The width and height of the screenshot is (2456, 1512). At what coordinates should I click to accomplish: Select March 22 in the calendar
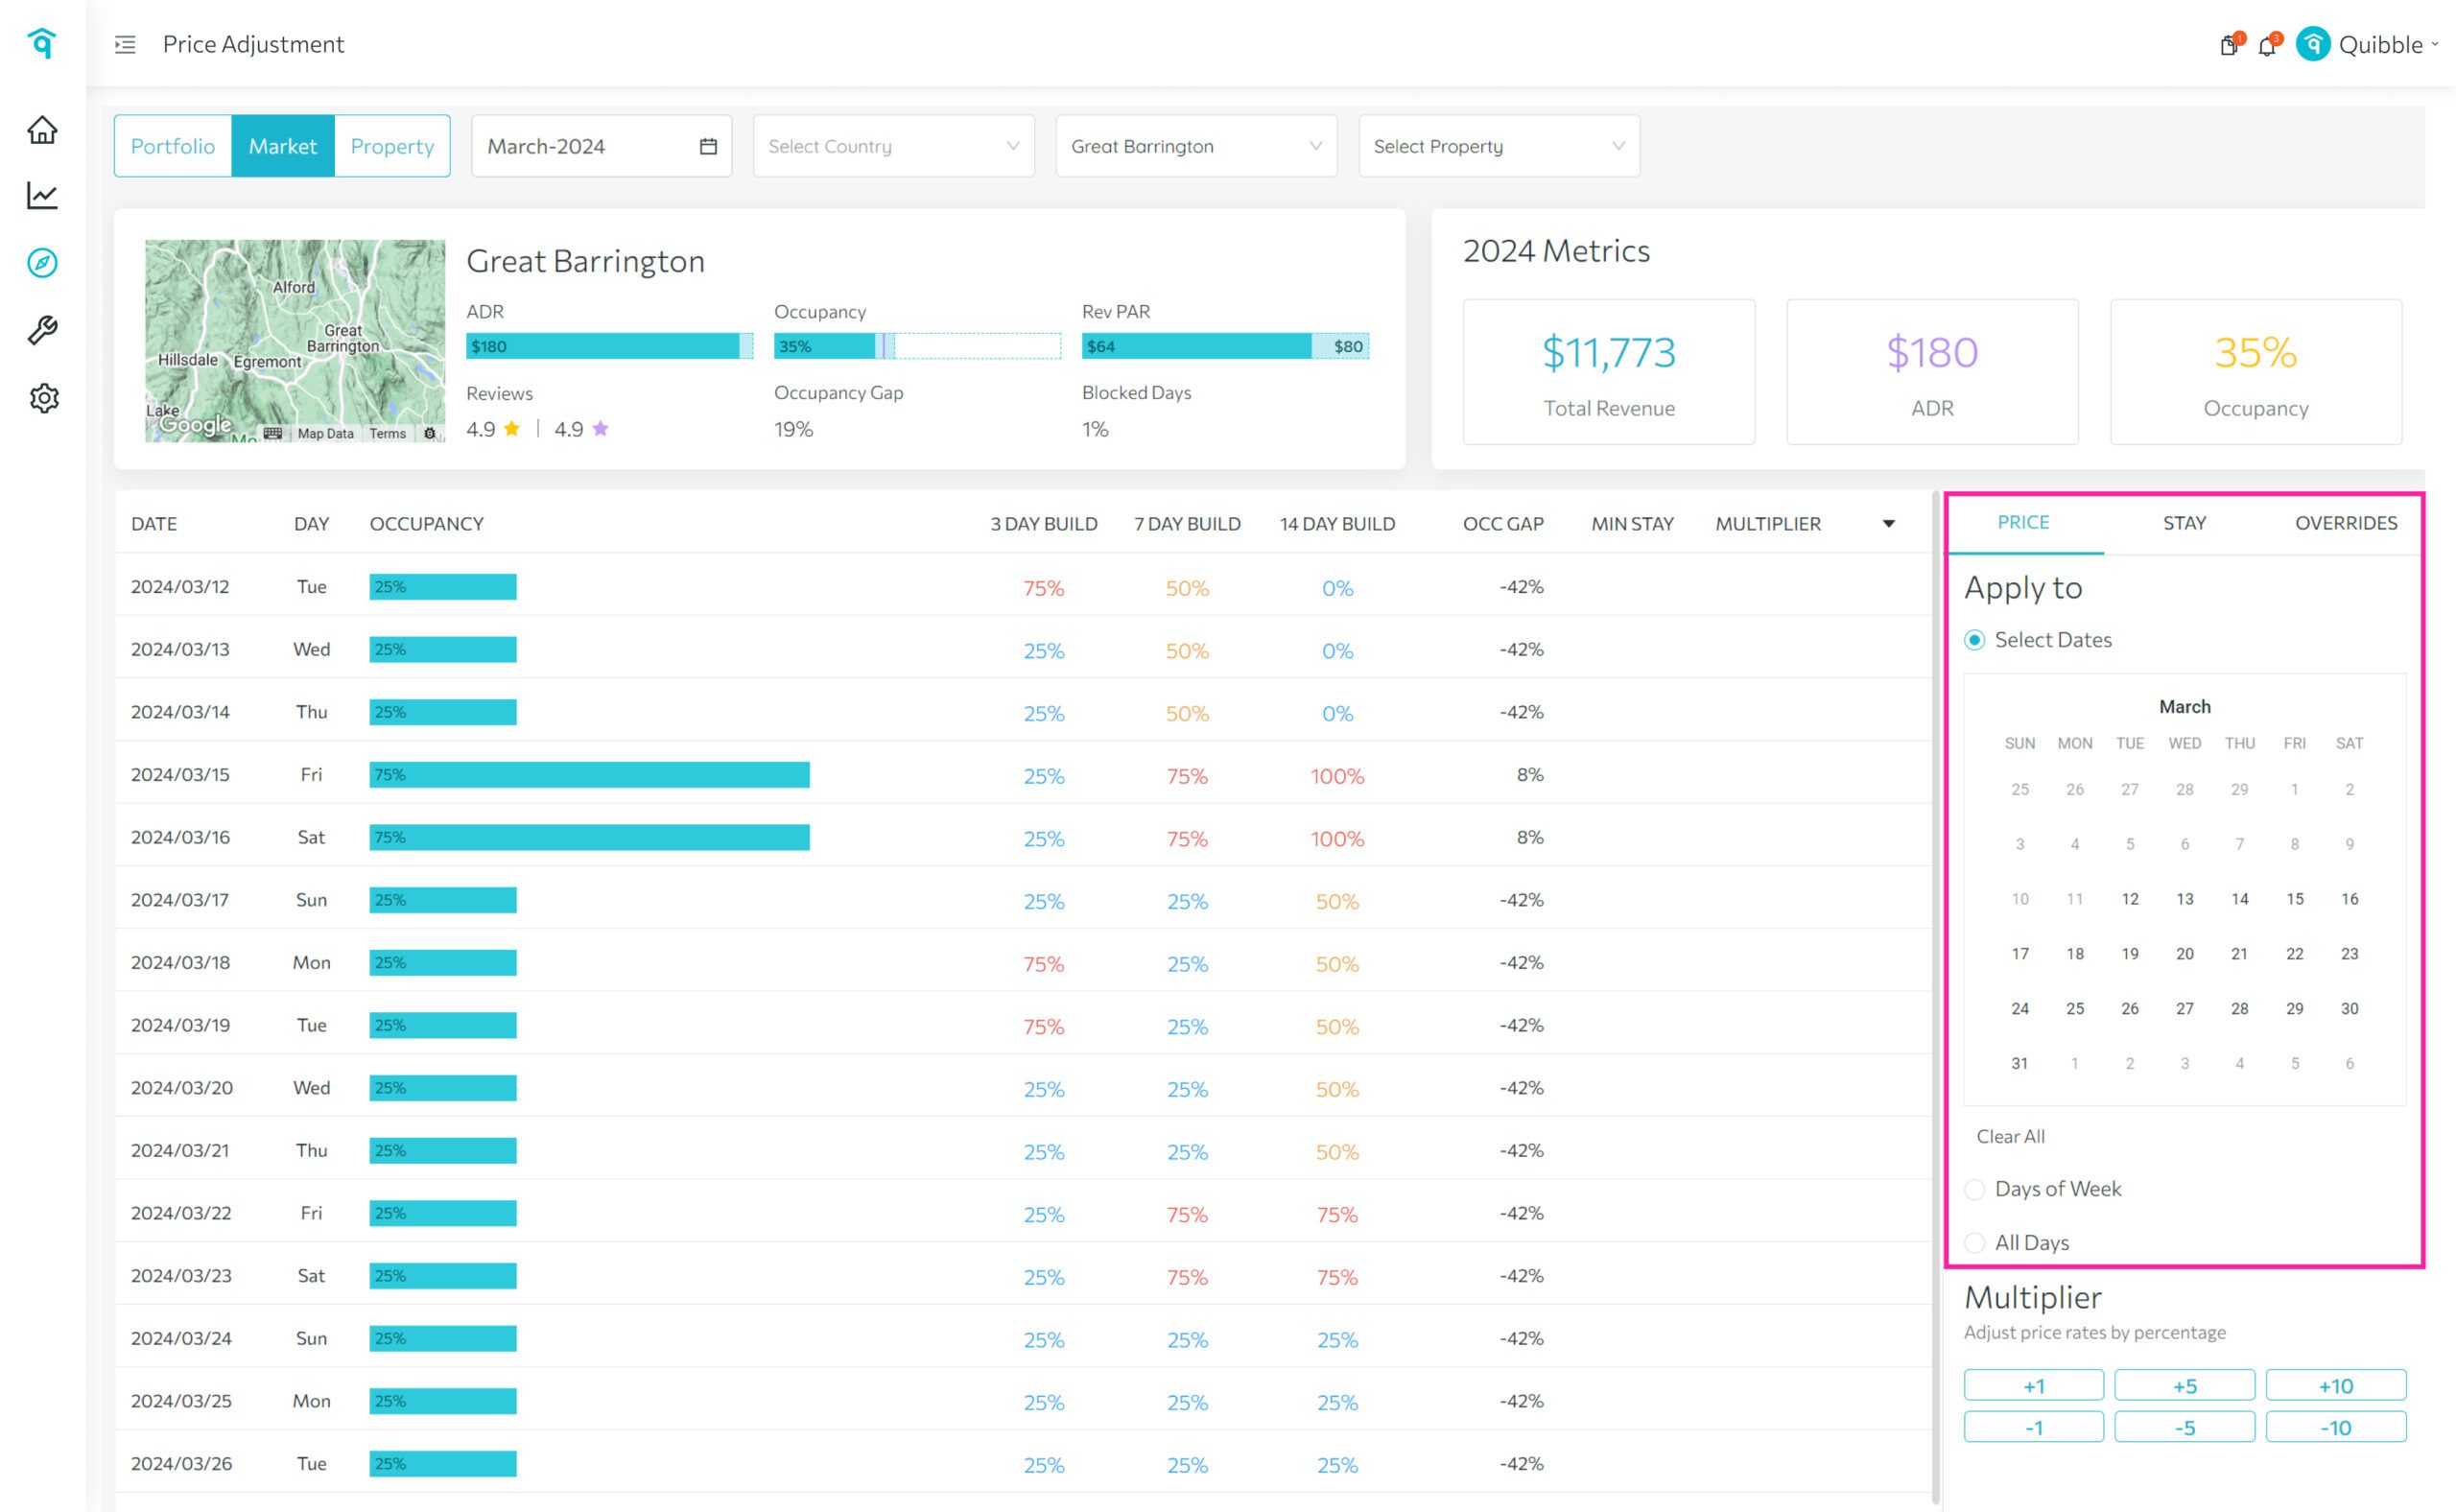click(2294, 954)
